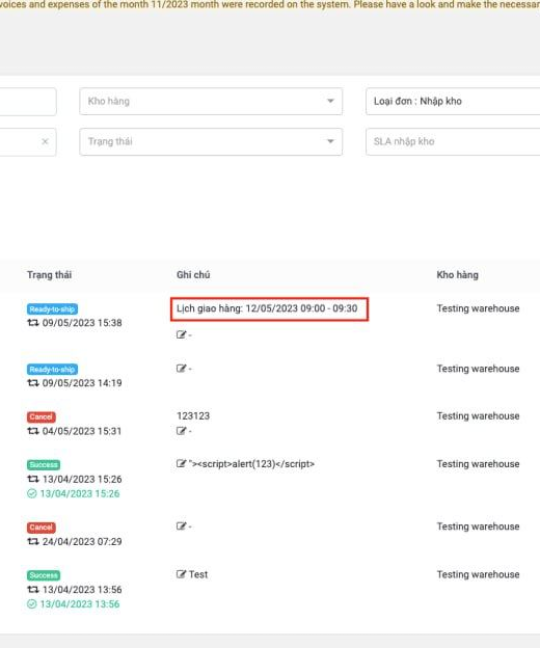Click Success badge dated 13/04/2023 13:56

point(43,575)
